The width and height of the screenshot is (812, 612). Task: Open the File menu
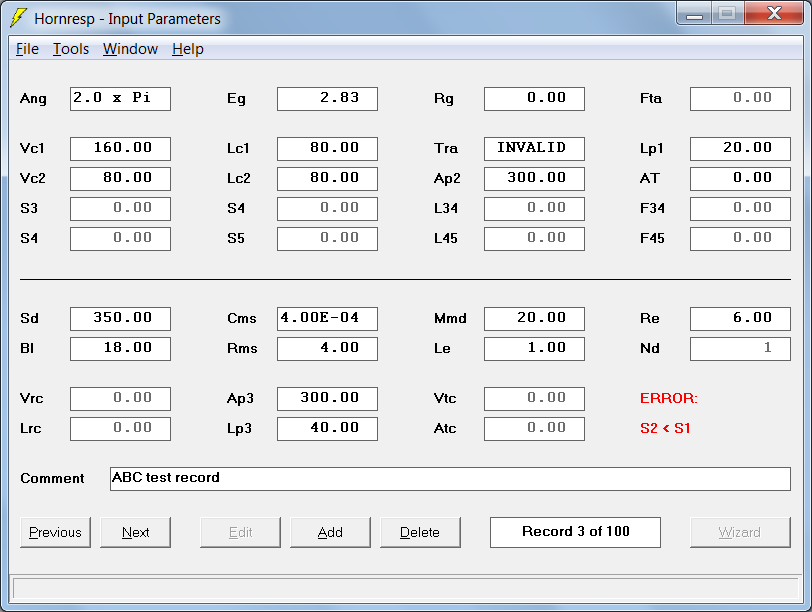[x=27, y=49]
